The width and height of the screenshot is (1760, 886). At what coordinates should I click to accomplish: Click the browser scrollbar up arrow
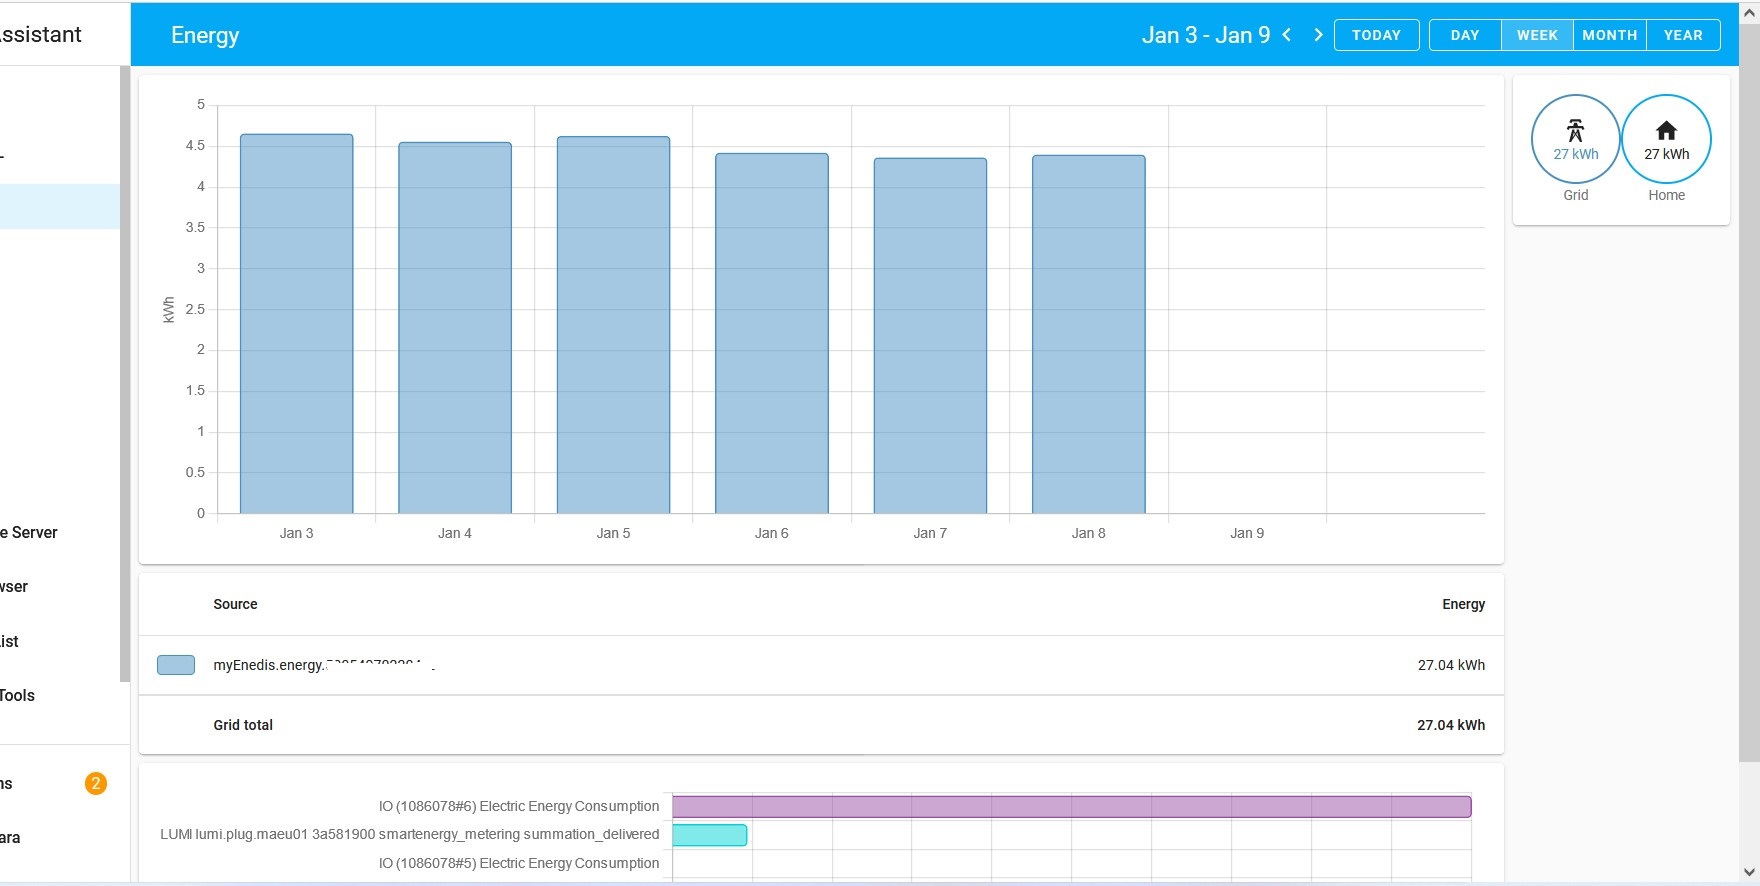coord(1749,12)
